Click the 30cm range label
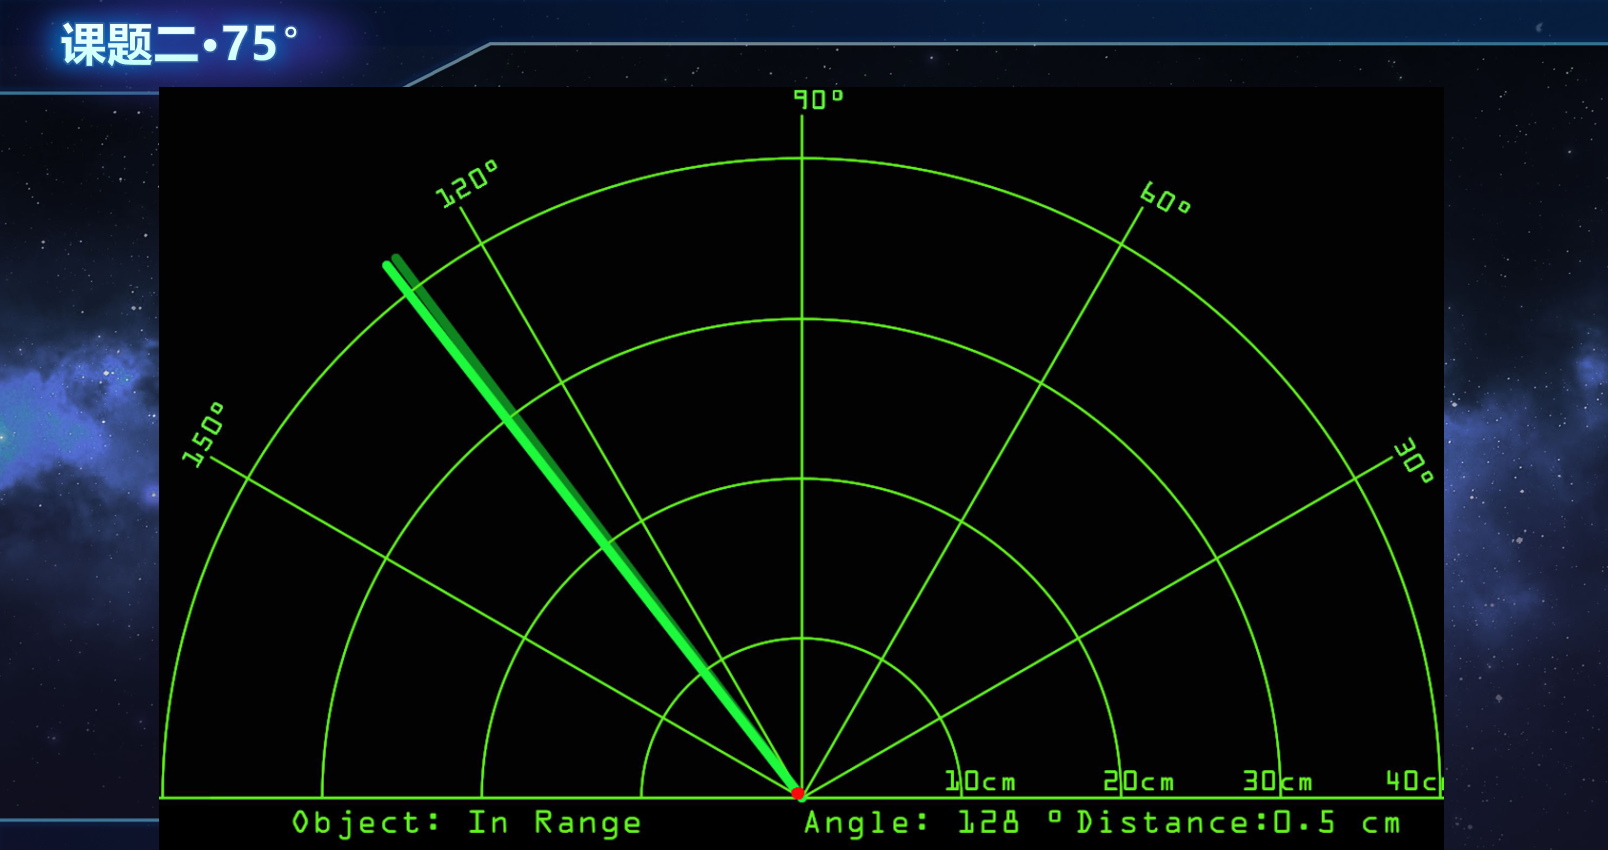This screenshot has height=850, width=1608. 1277,781
